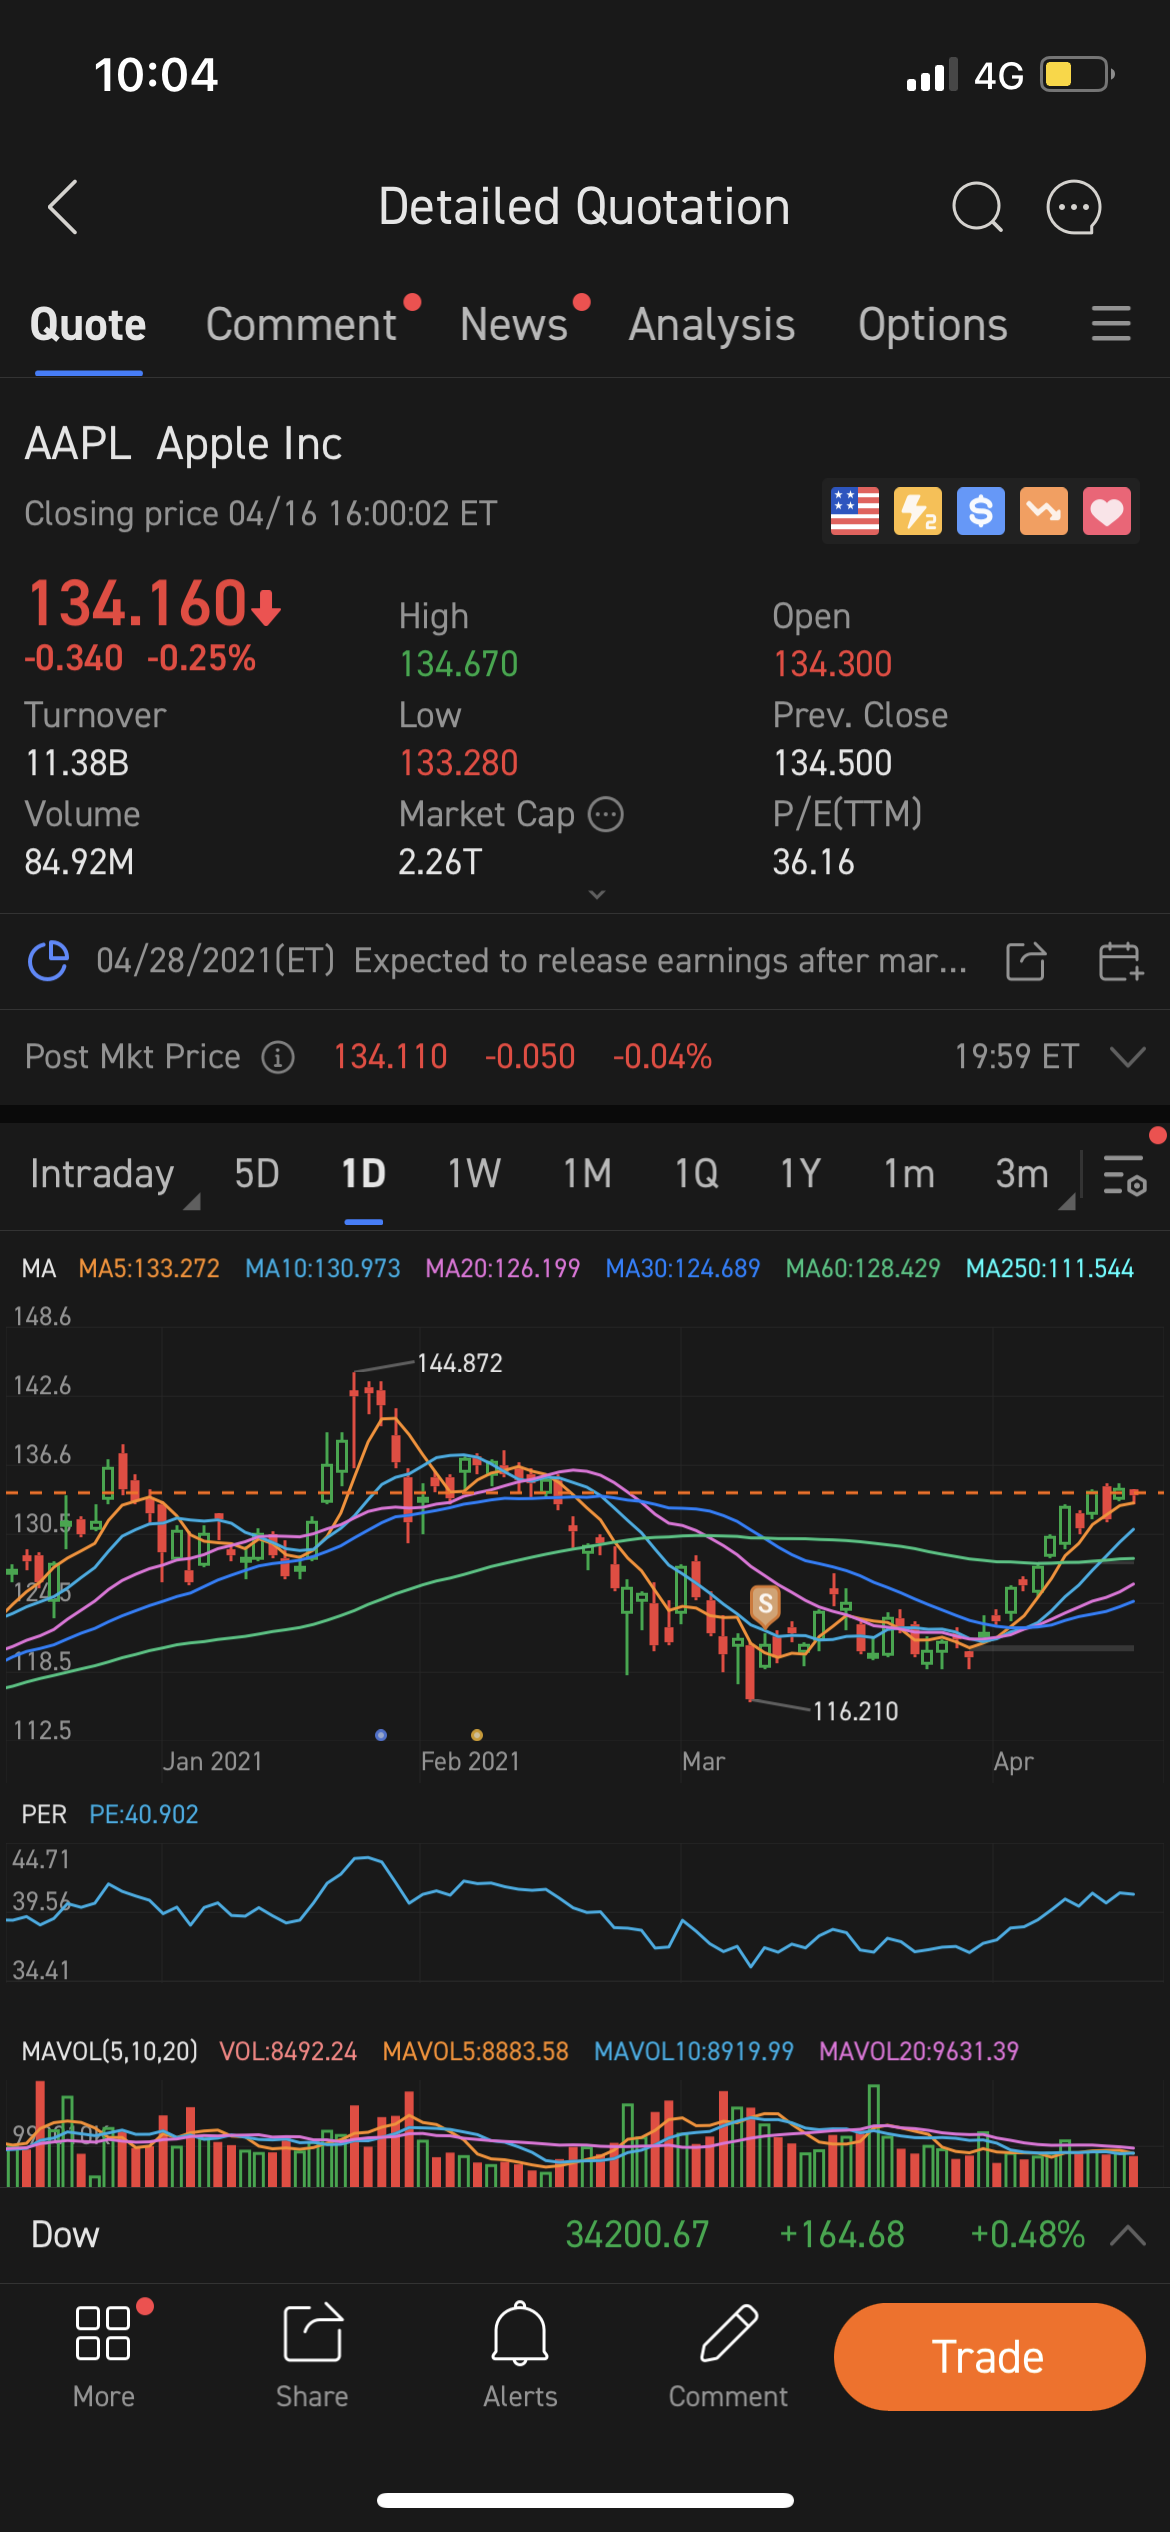
Task: Tap the MAVOL5:8883.58 value
Action: click(x=476, y=2051)
